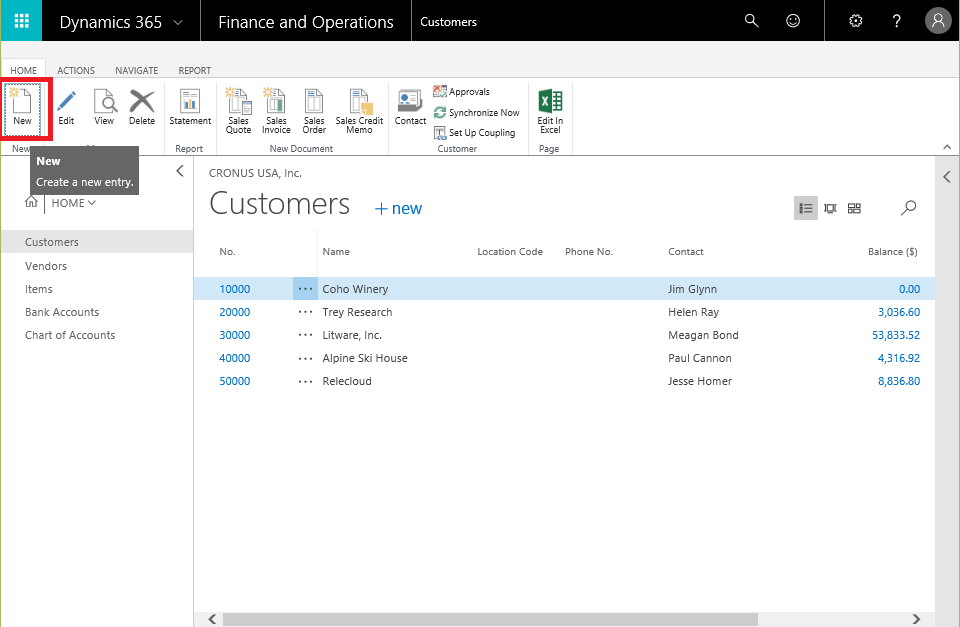Create a new Sales Invoice

point(276,111)
